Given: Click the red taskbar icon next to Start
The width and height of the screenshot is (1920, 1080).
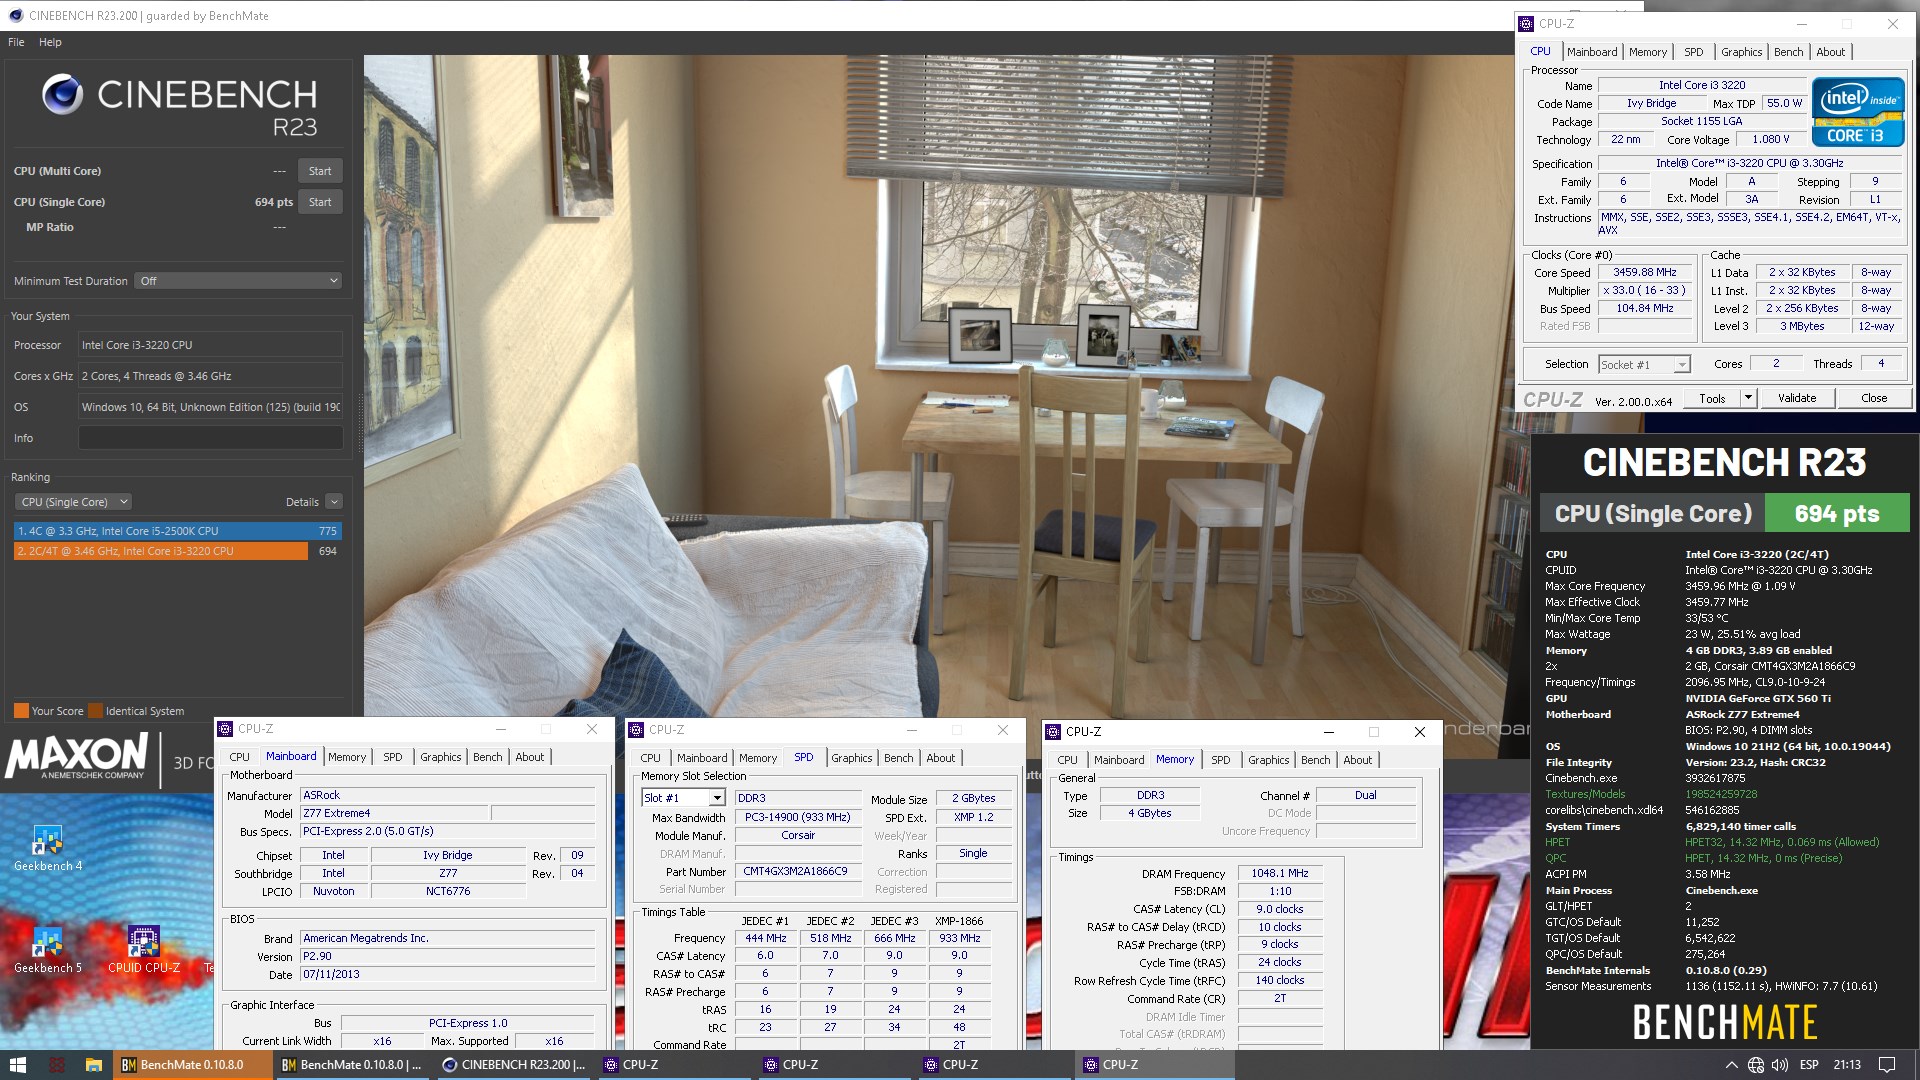Looking at the screenshot, I should tap(57, 1065).
